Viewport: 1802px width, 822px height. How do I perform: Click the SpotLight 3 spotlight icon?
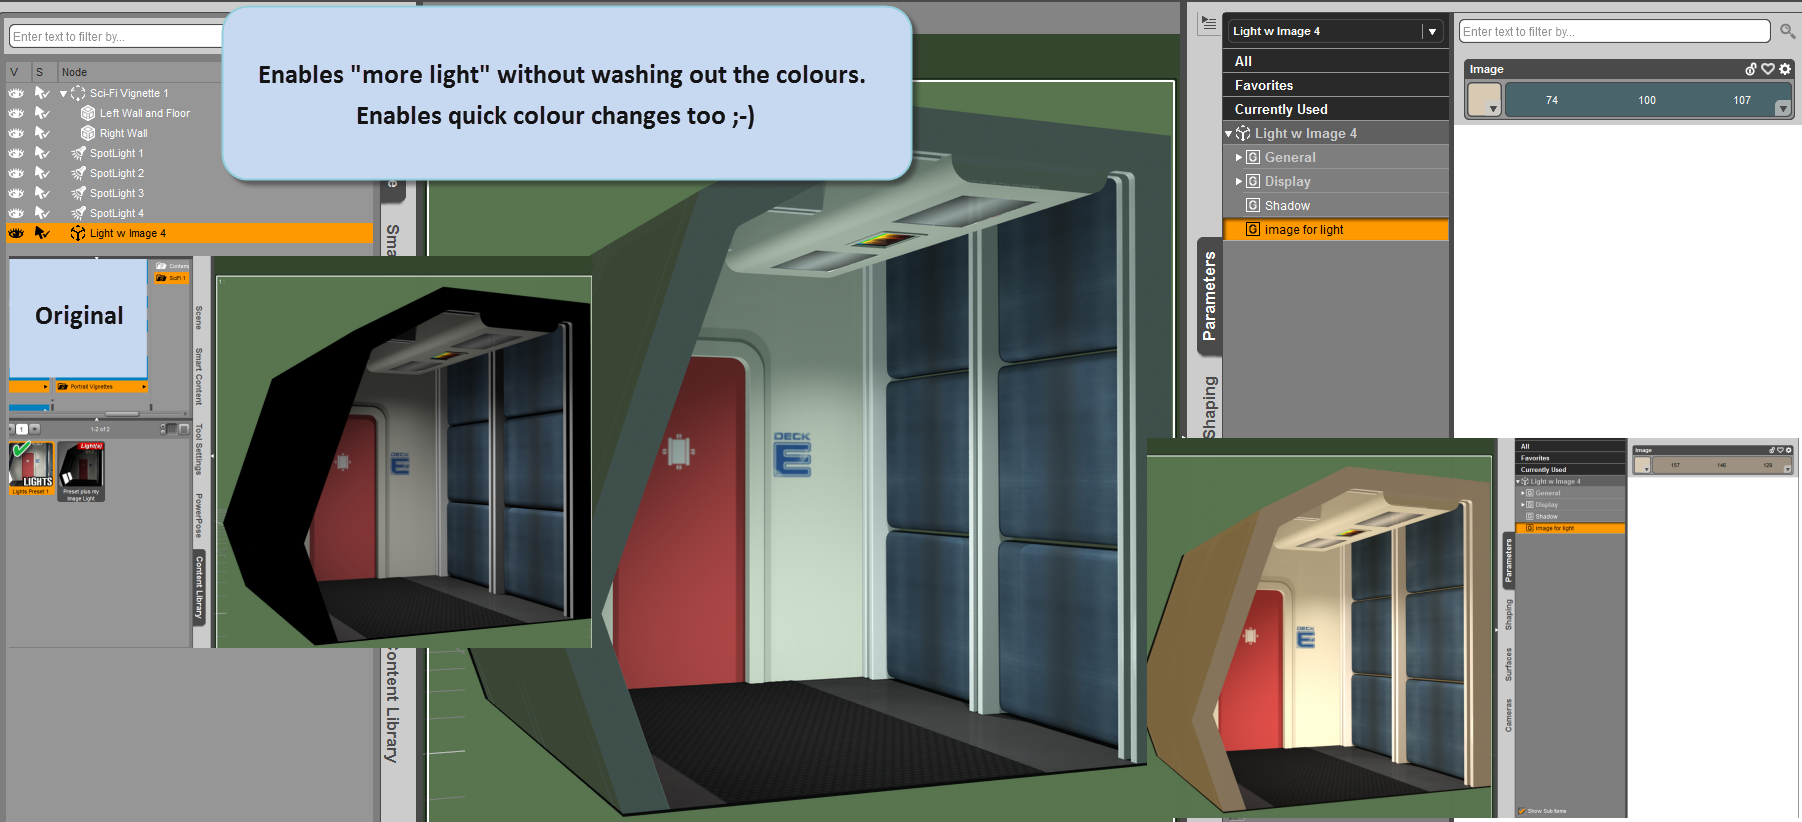[x=78, y=193]
